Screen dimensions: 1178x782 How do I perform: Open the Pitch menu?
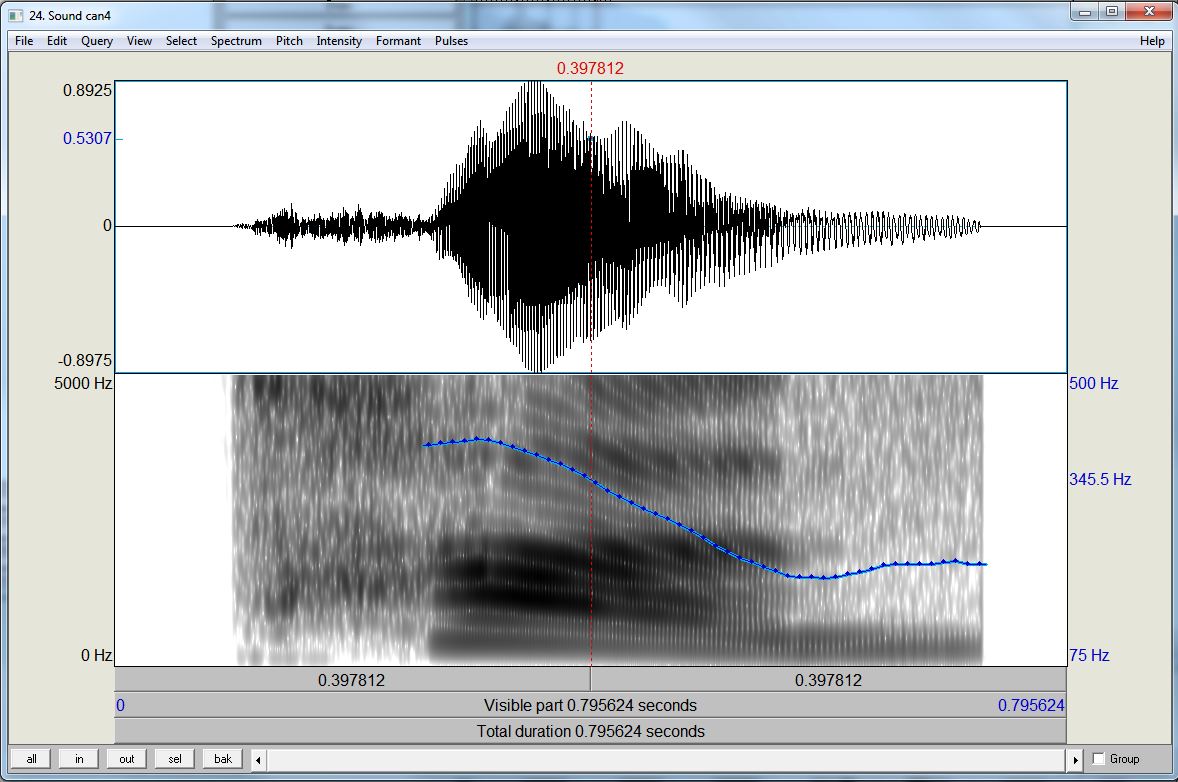pyautogui.click(x=289, y=41)
